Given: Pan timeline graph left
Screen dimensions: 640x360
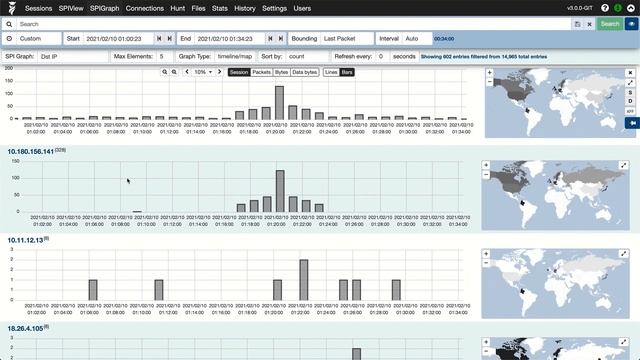Looking at the screenshot, I should point(187,72).
